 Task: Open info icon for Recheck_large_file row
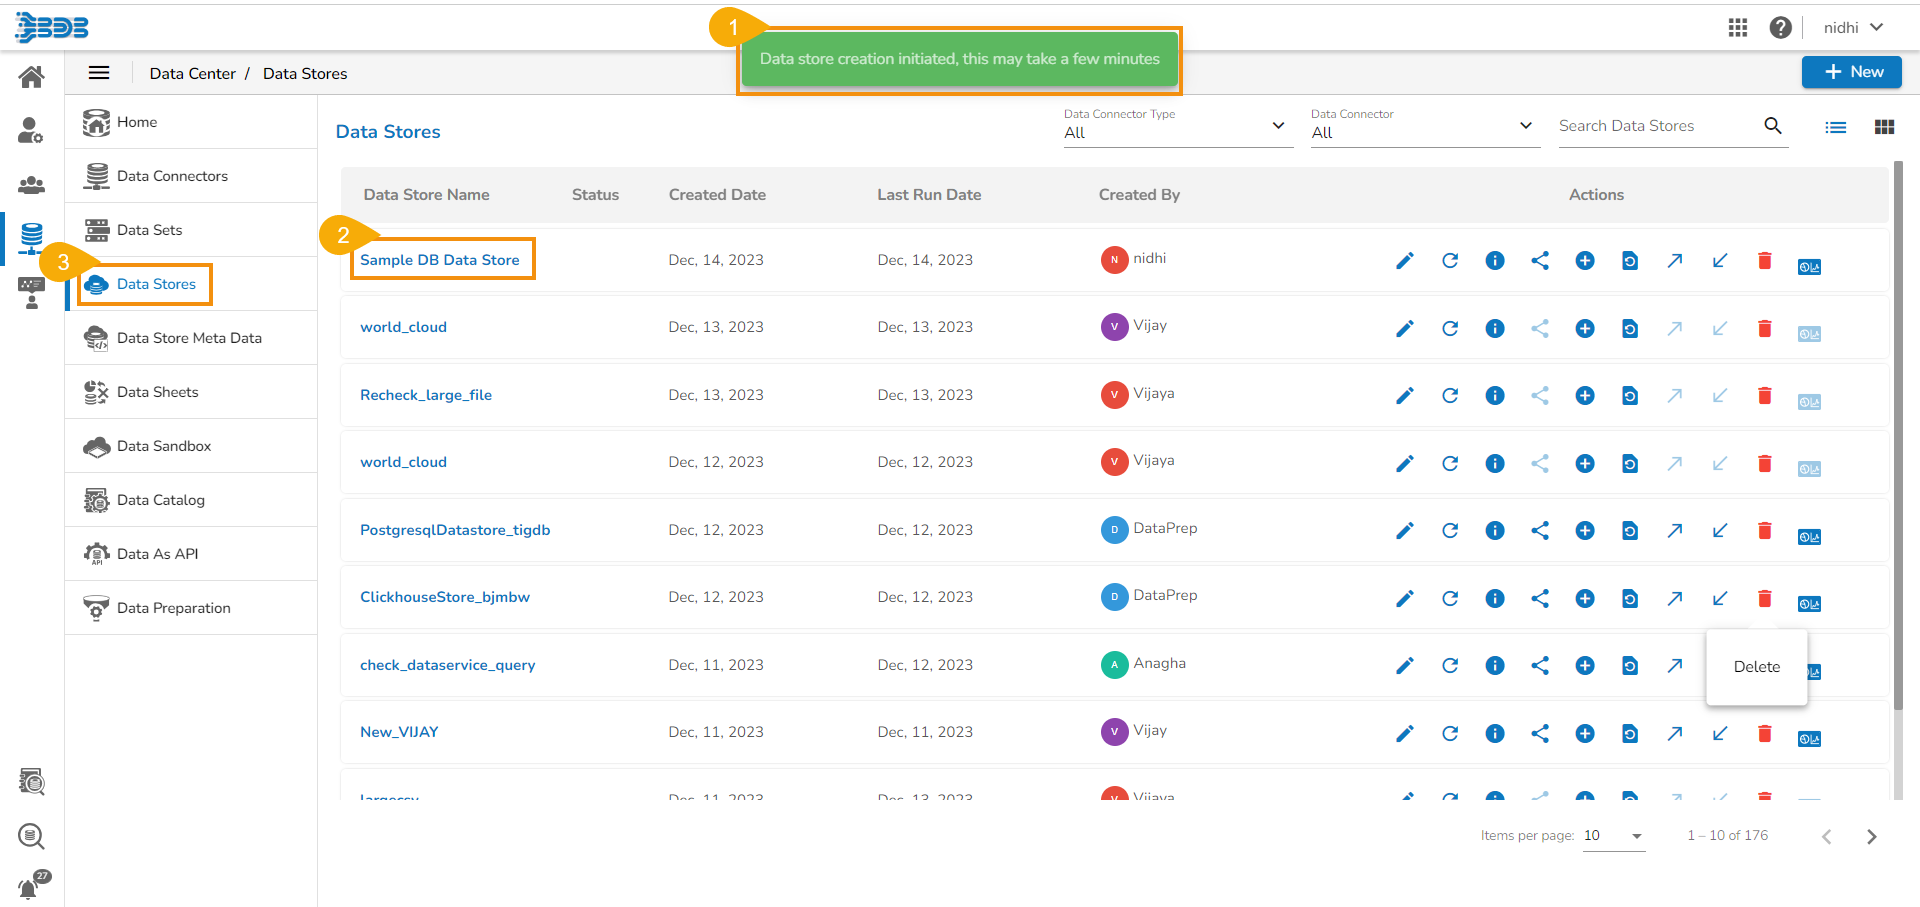click(x=1495, y=396)
